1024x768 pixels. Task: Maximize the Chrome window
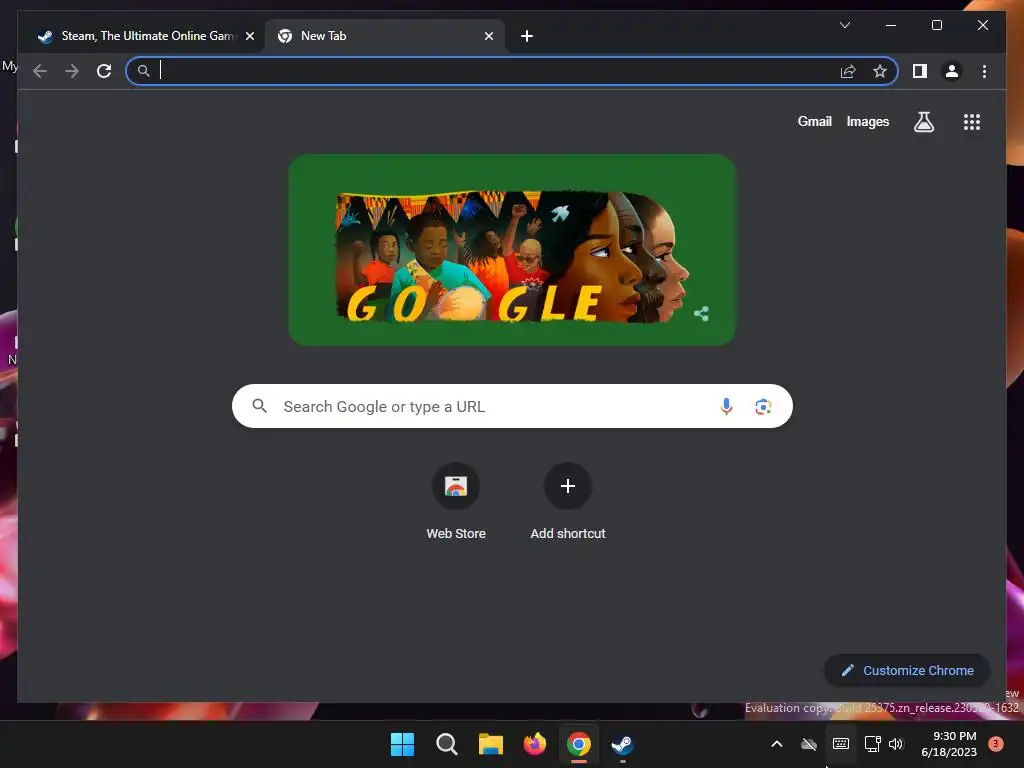tap(936, 25)
